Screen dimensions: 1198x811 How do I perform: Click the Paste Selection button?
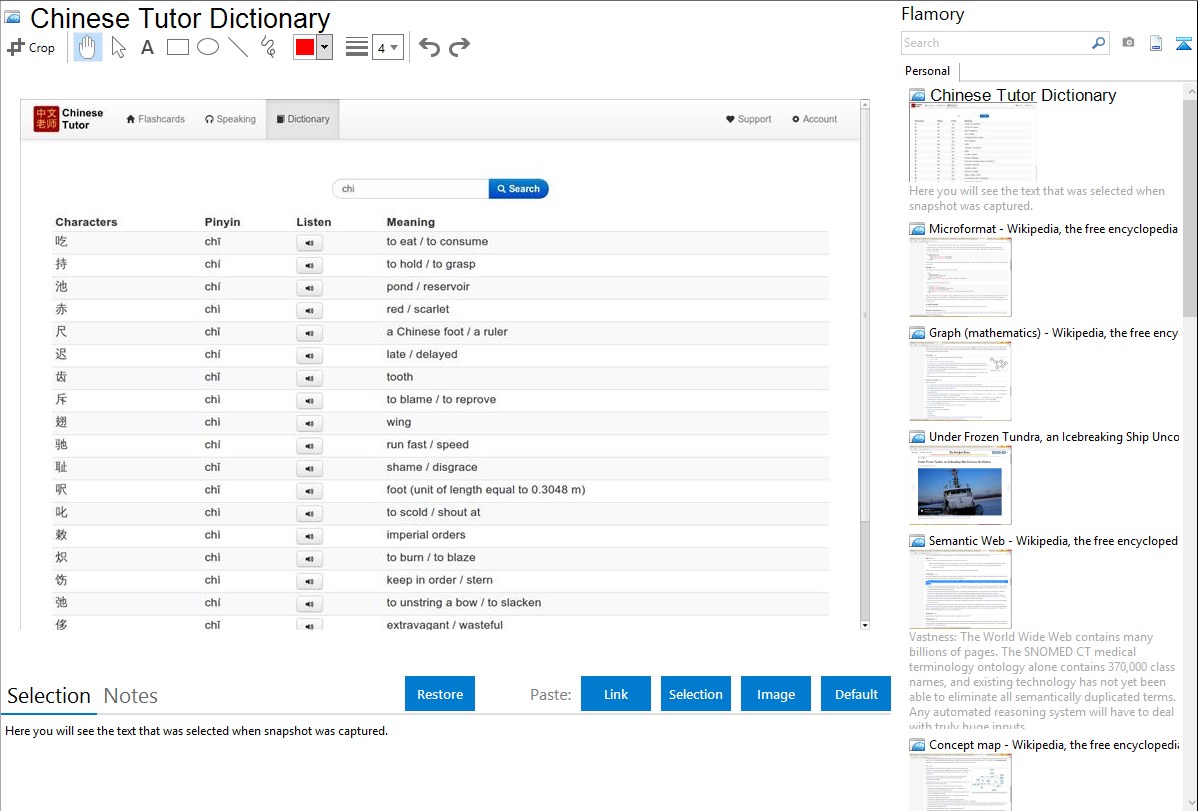[x=695, y=694]
